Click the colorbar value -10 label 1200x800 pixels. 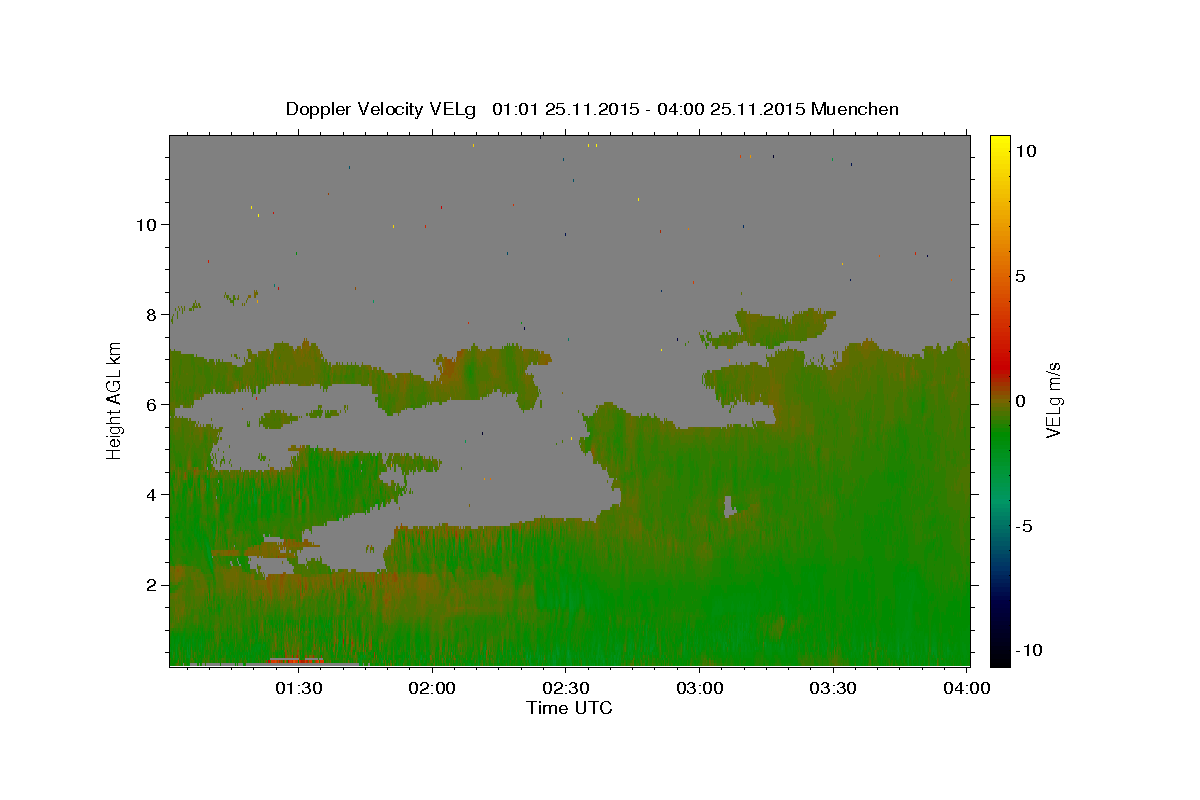pos(1028,650)
